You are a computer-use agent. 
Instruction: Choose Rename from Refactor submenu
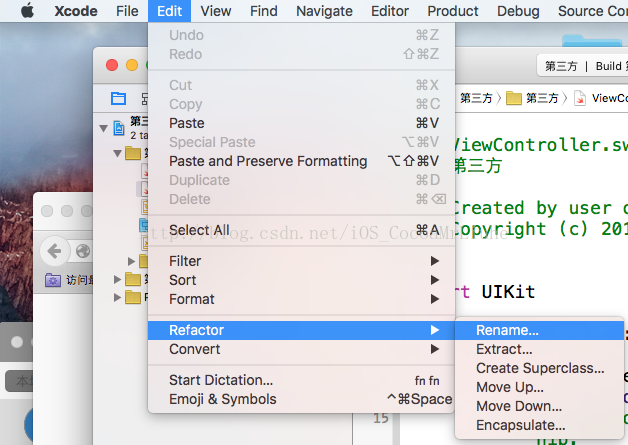(x=507, y=330)
